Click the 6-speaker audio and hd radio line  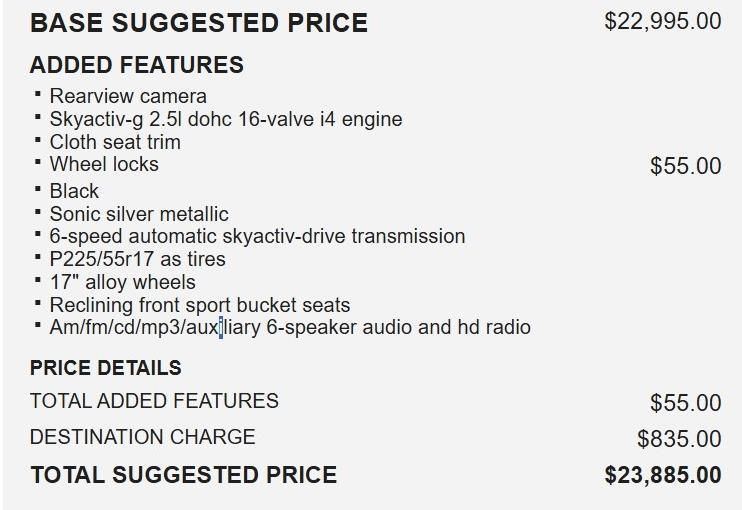(290, 327)
